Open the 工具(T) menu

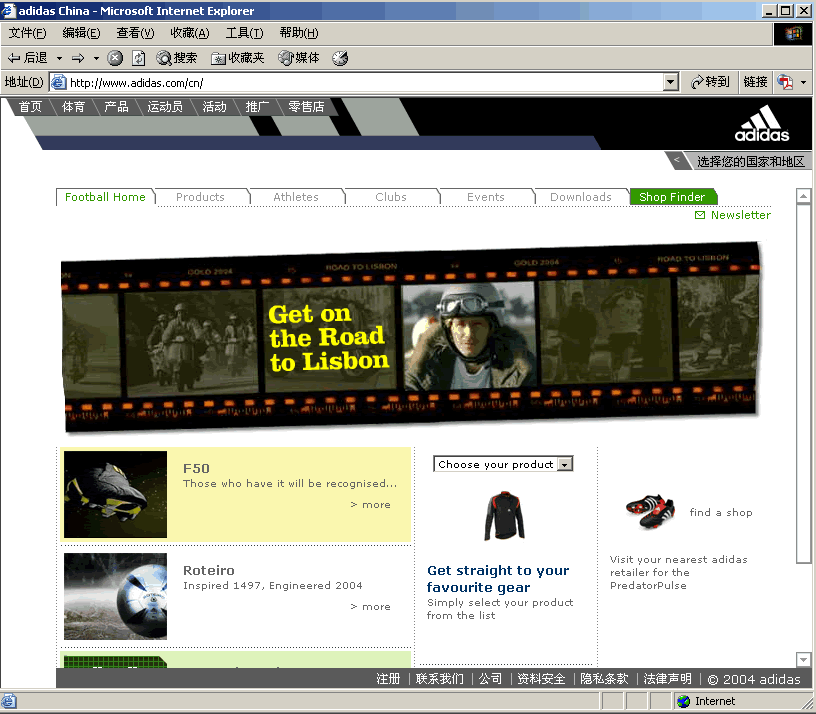(244, 33)
